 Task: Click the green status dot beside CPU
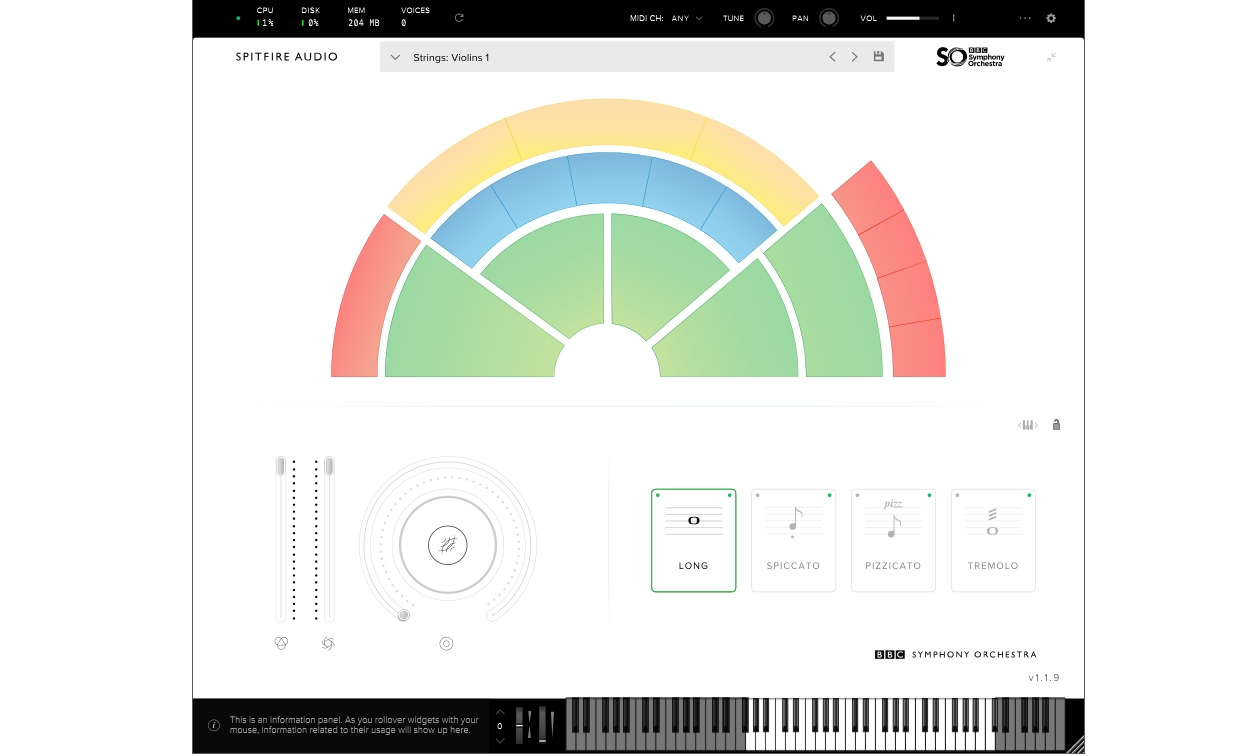(238, 18)
